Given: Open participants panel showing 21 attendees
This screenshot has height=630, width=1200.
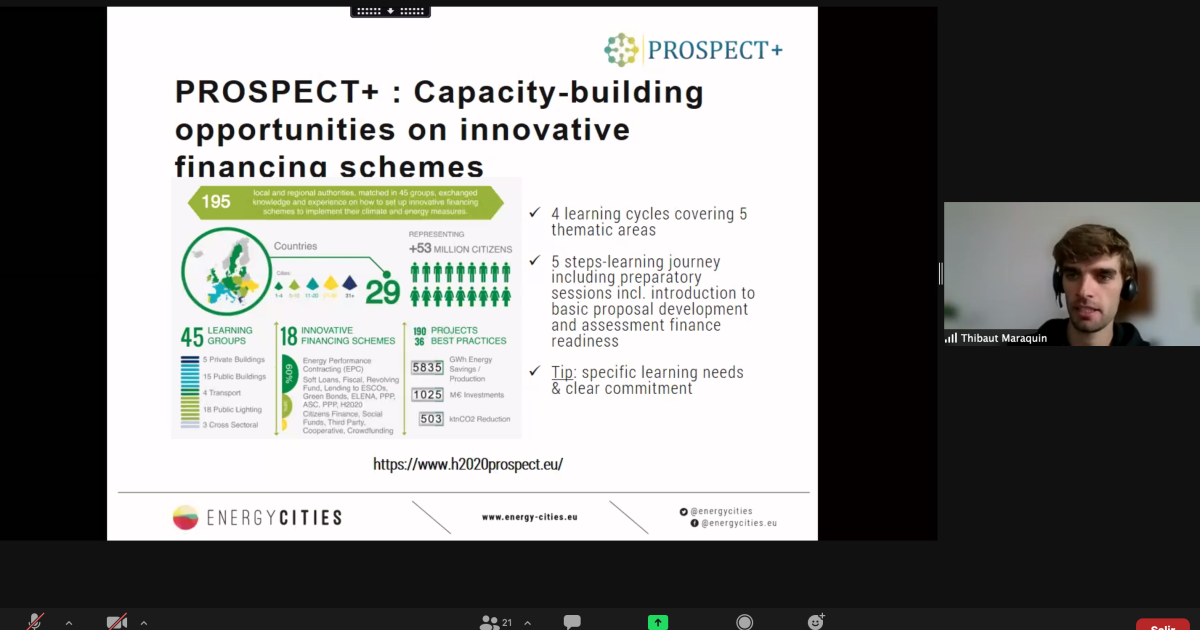Looking at the screenshot, I should pos(497,622).
